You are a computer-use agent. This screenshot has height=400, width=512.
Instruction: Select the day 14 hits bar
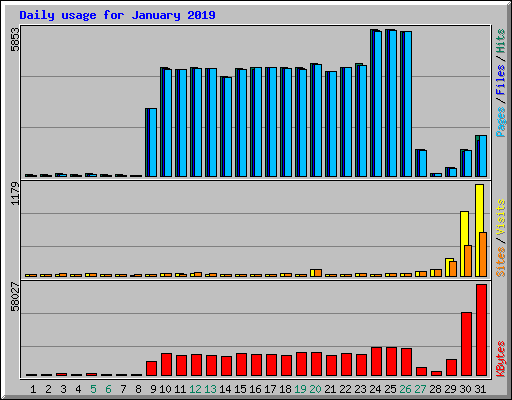coord(226,127)
